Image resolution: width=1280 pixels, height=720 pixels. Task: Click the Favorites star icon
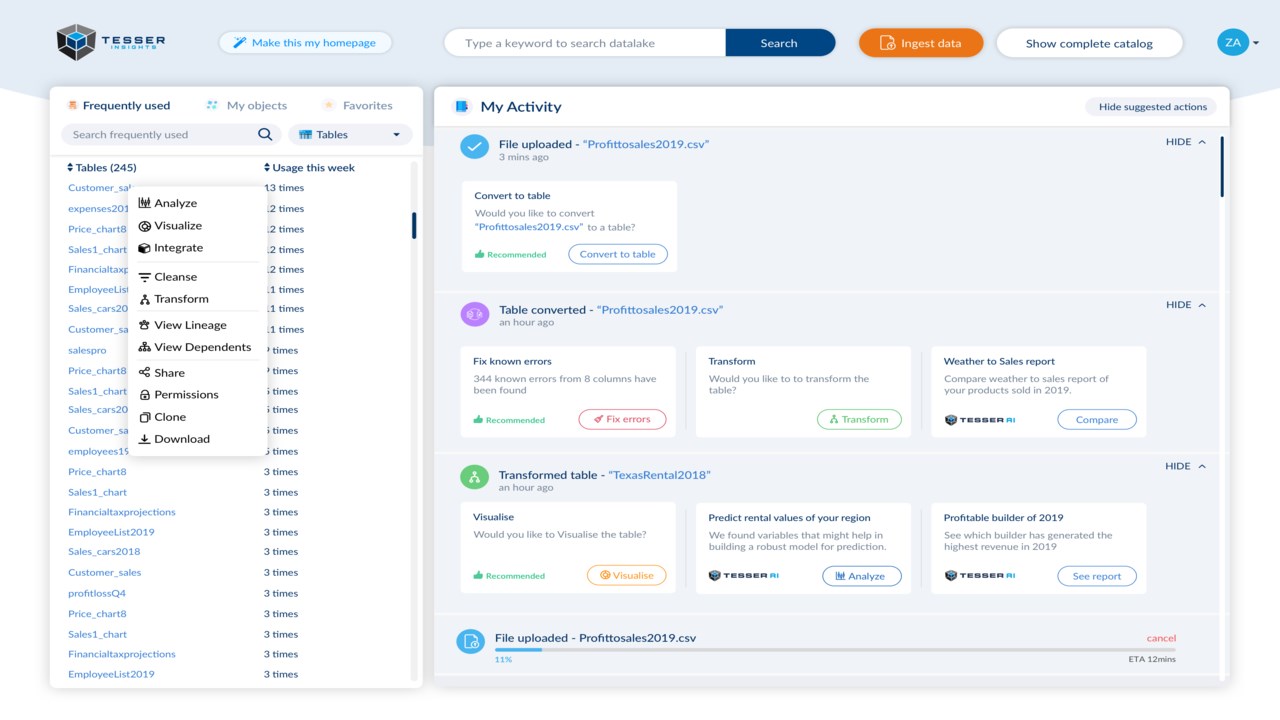pos(328,105)
